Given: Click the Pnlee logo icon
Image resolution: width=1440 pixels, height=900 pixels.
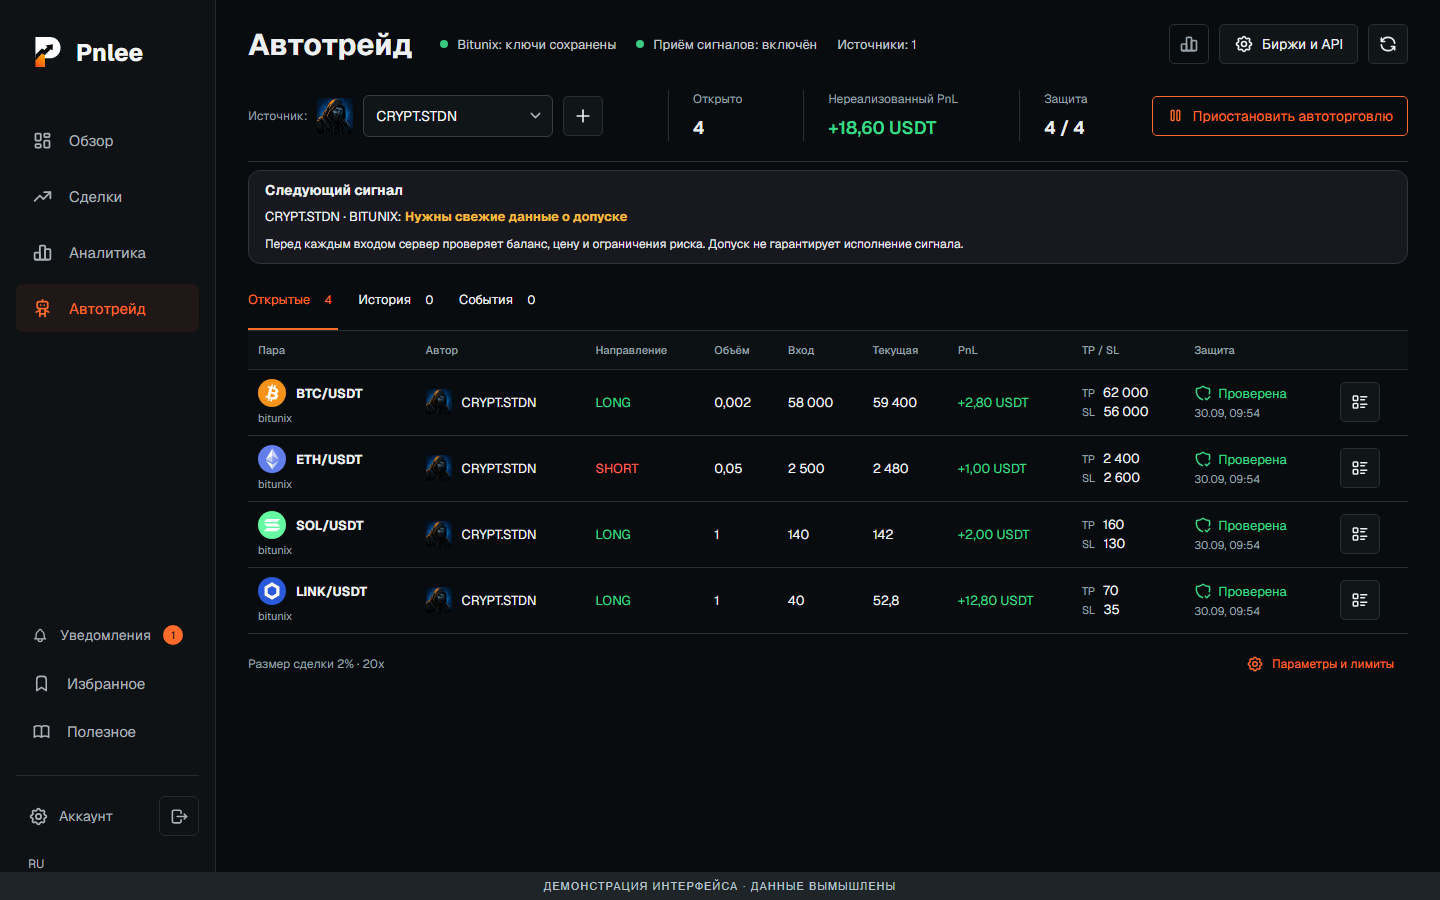Looking at the screenshot, I should point(47,52).
